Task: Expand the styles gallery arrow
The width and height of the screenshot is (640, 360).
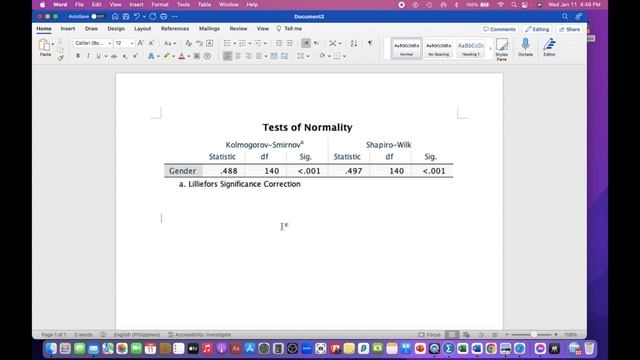Action: point(490,49)
